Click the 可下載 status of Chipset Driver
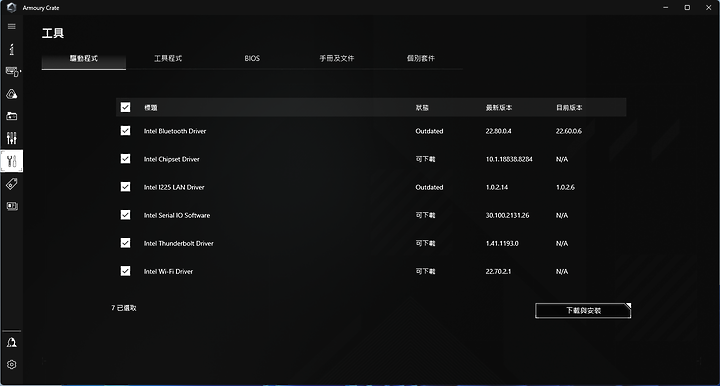This screenshot has width=720, height=386. click(x=425, y=159)
